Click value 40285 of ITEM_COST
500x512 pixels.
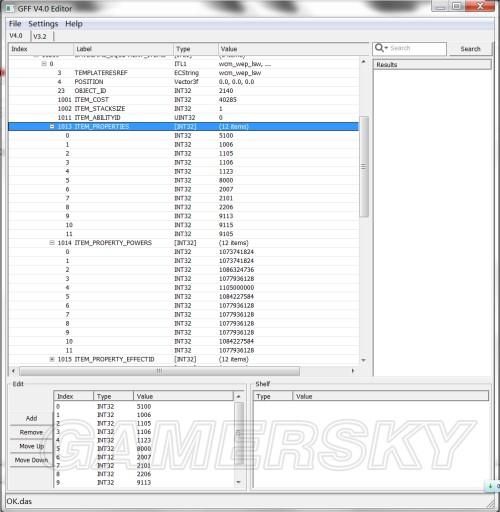click(x=228, y=100)
